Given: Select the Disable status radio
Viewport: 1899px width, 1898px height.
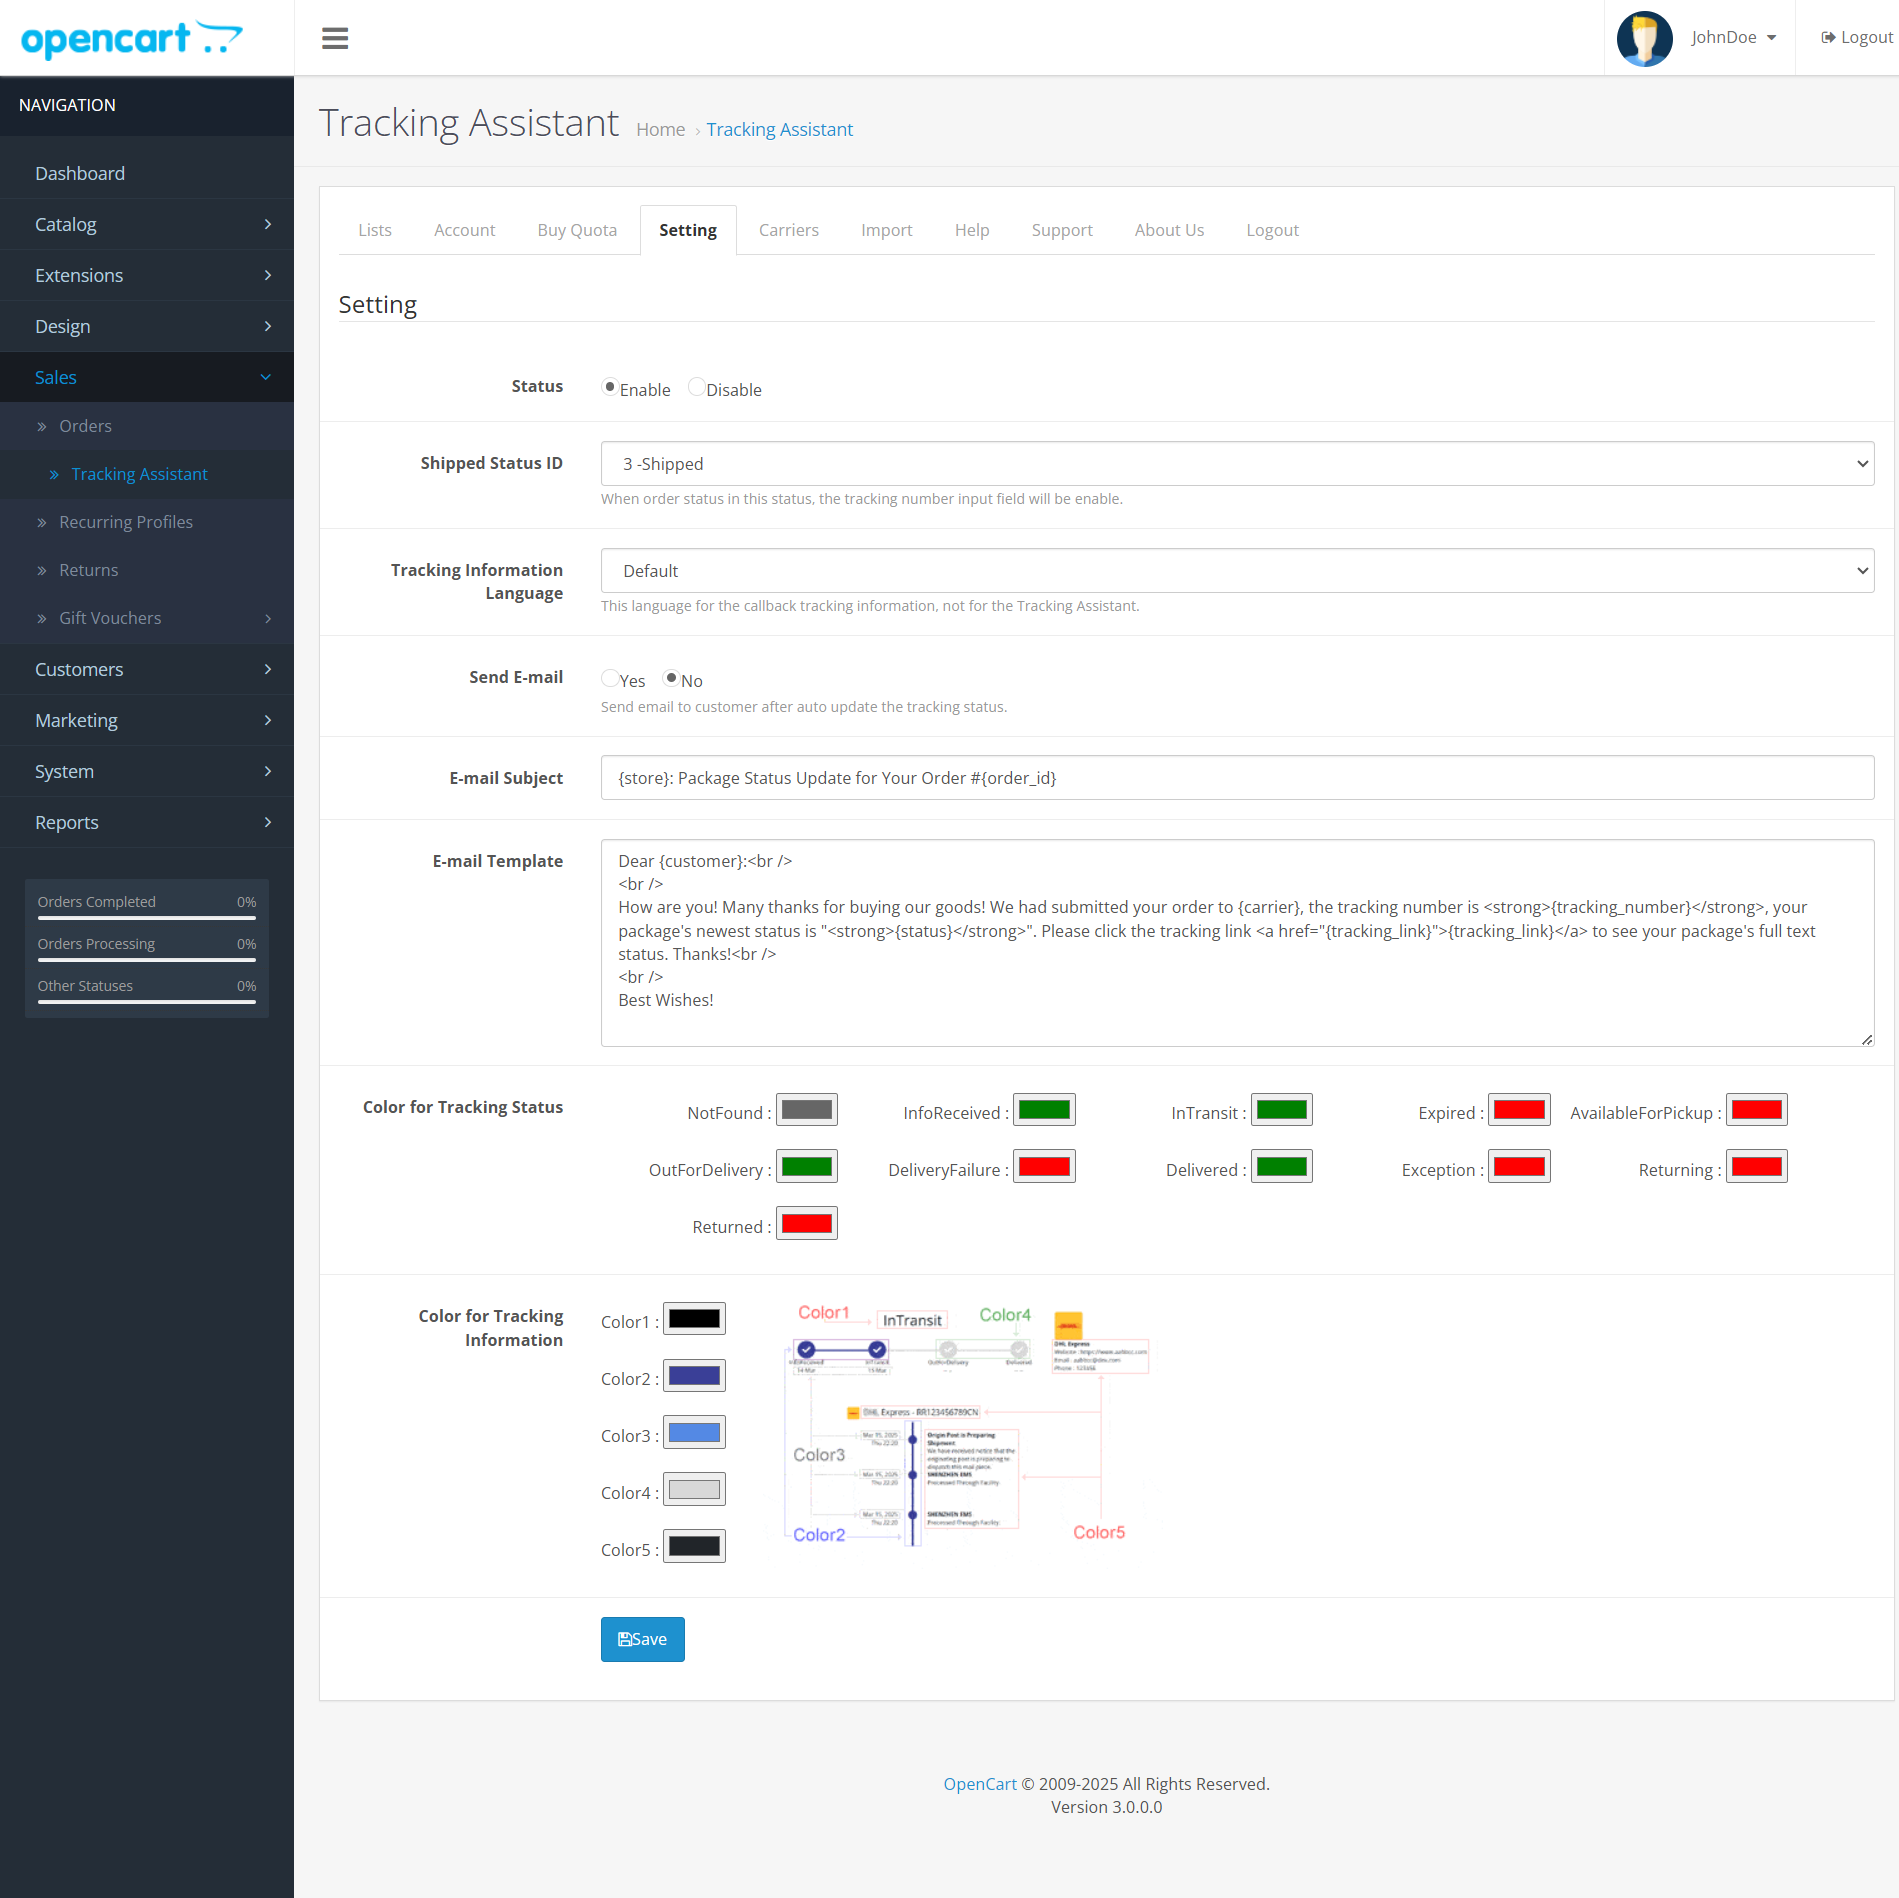Looking at the screenshot, I should tap(696, 387).
